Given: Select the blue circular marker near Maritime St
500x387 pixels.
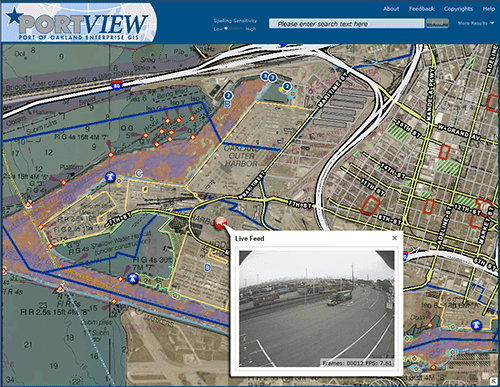Looking at the screenshot, I should pyautogui.click(x=287, y=87).
